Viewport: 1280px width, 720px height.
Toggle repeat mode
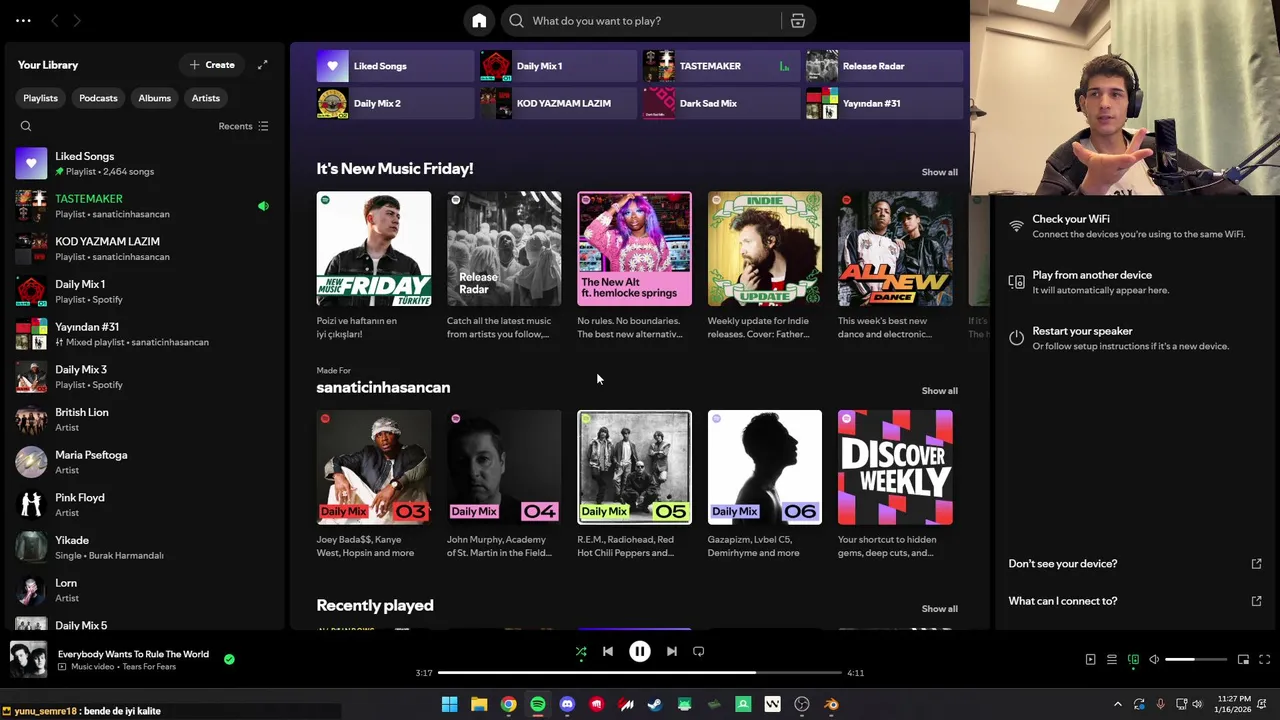699,652
